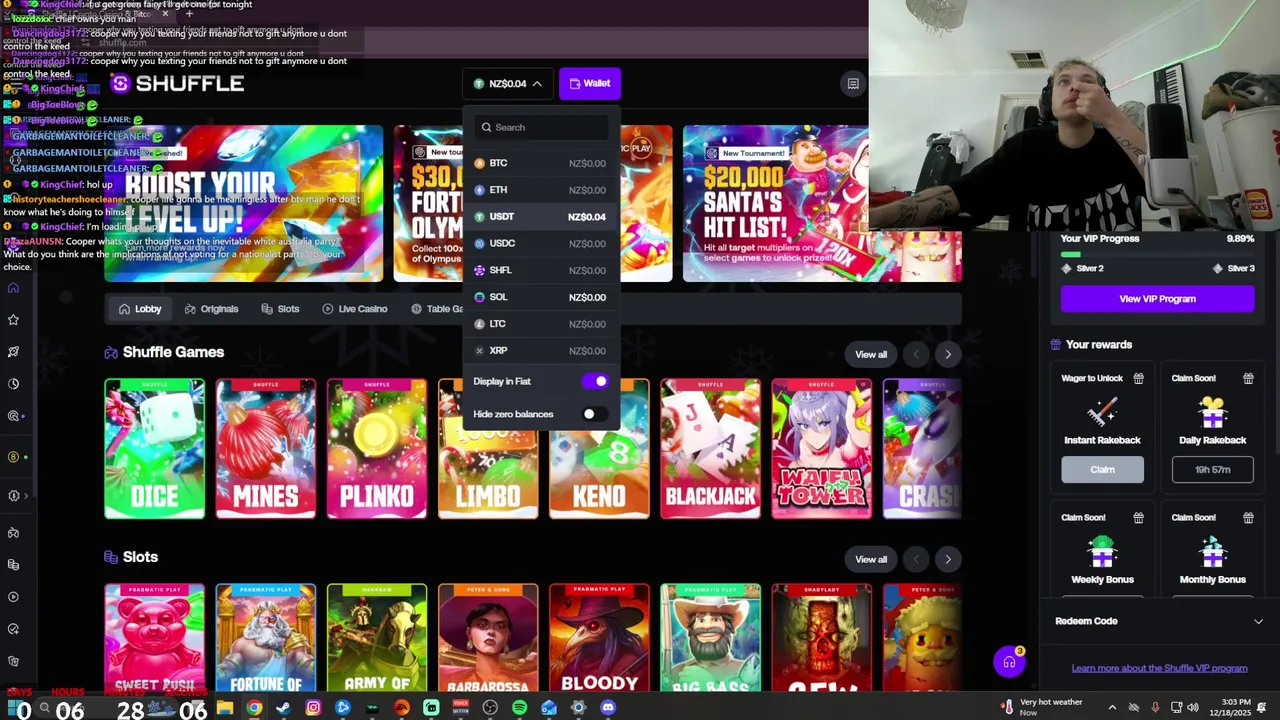Select LTC in currency list

tap(540, 324)
